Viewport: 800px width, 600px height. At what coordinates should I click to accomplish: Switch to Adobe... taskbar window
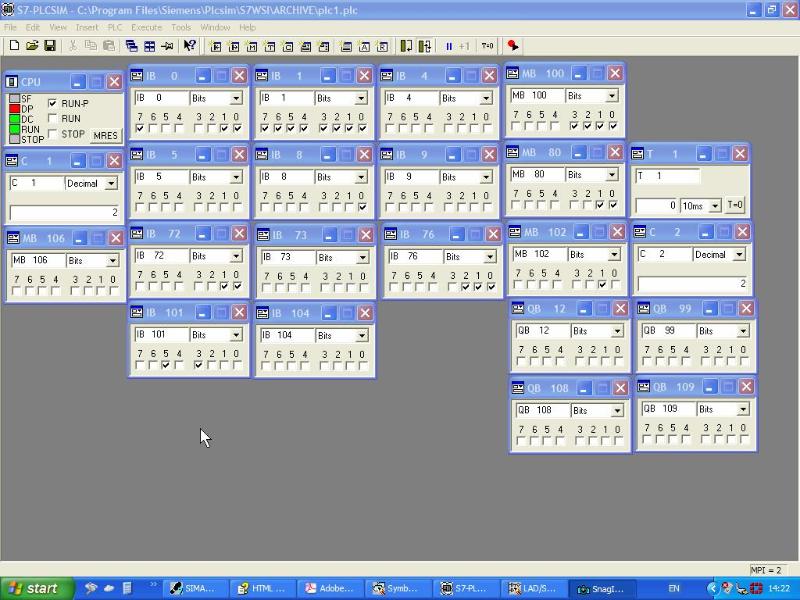point(331,589)
